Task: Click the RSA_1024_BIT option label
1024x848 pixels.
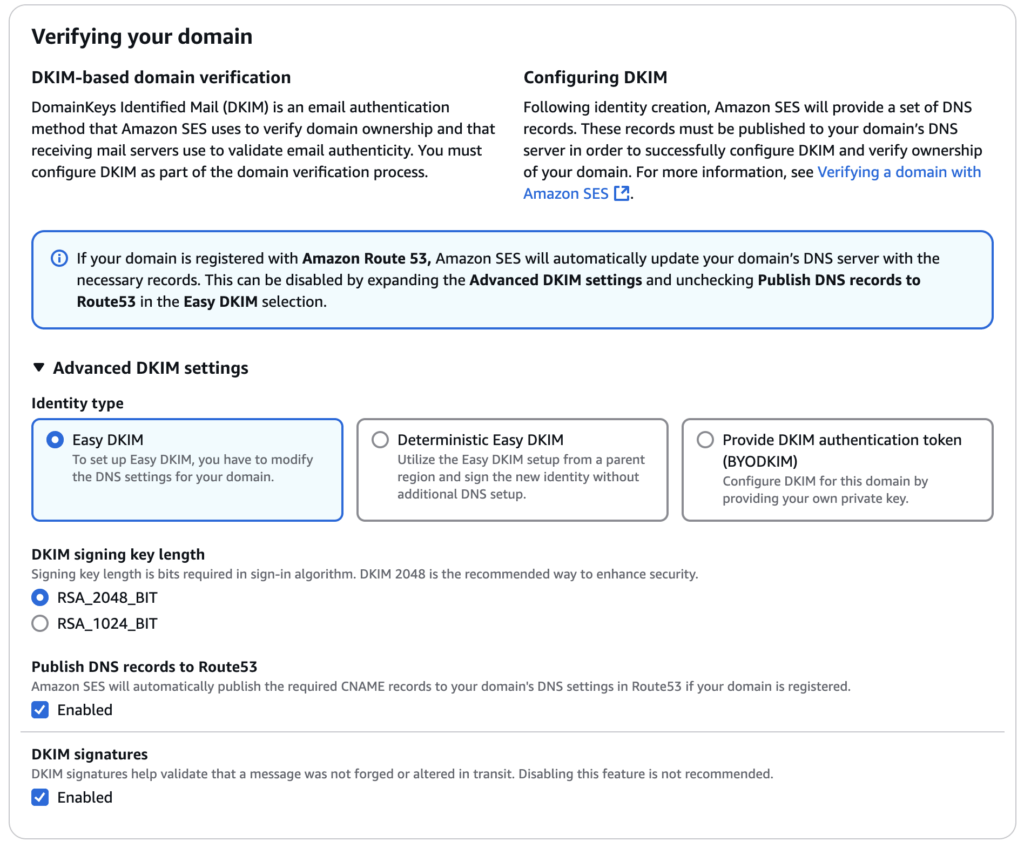Action: click(x=107, y=624)
